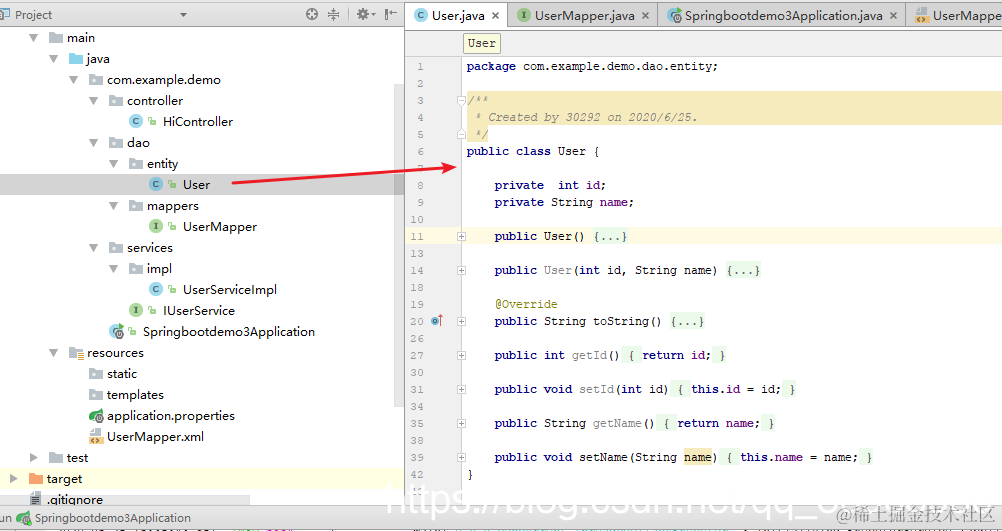The height and width of the screenshot is (531, 1002).
Task: Click the @Override annotation text
Action: click(x=526, y=304)
